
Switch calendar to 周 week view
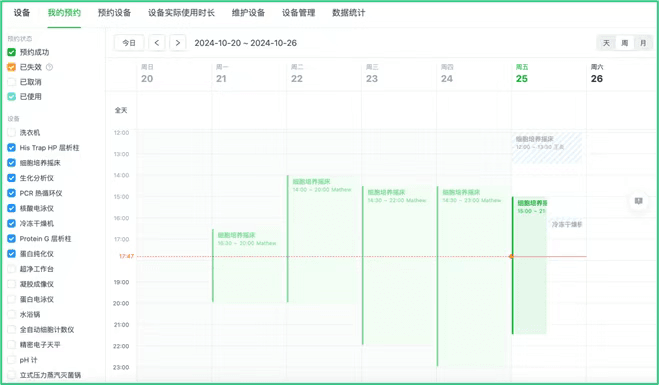click(625, 43)
